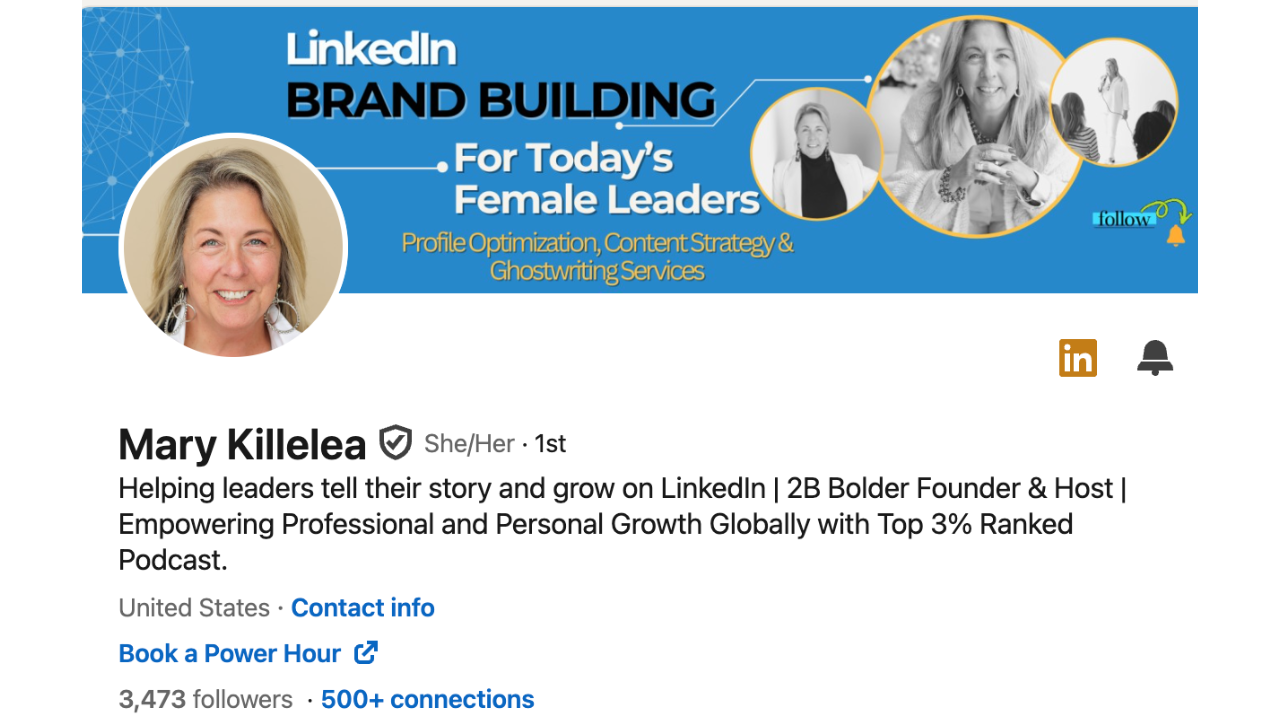Click the name Mary Killelea
Image resolution: width=1280 pixels, height=720 pixels.
(x=242, y=445)
